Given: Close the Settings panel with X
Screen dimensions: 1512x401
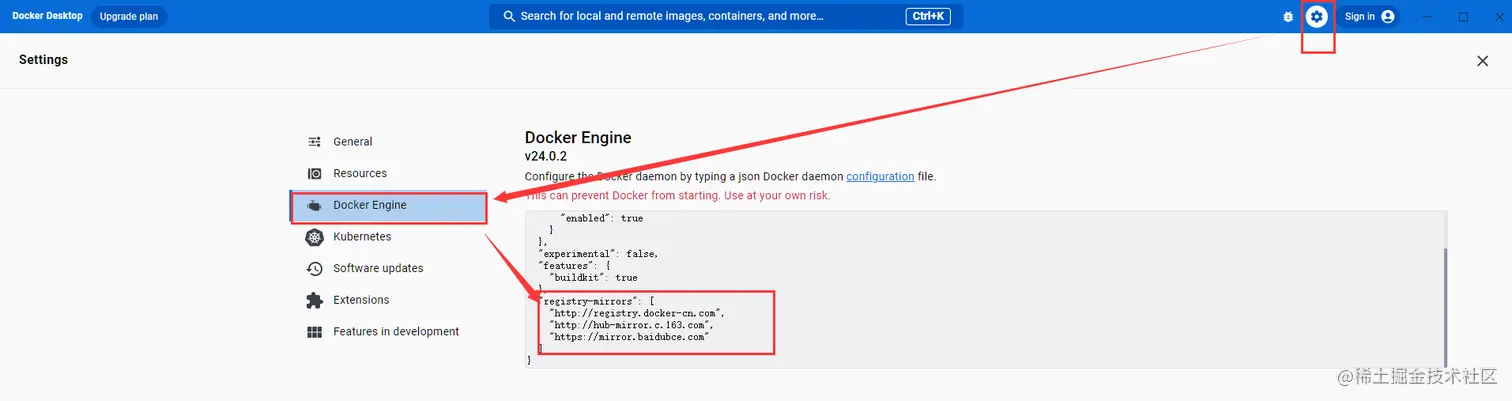Looking at the screenshot, I should [1482, 61].
